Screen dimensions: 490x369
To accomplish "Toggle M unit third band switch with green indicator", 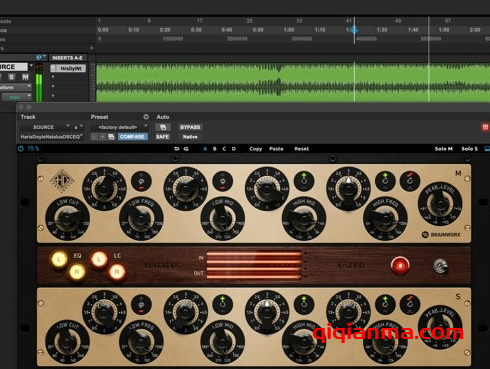I will 304,182.
